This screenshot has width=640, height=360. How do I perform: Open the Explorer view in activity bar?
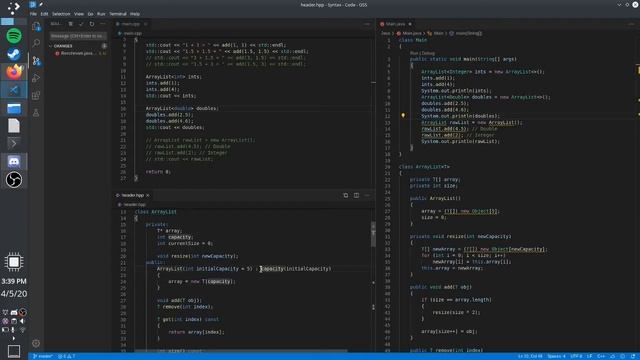pyautogui.click(x=36, y=27)
